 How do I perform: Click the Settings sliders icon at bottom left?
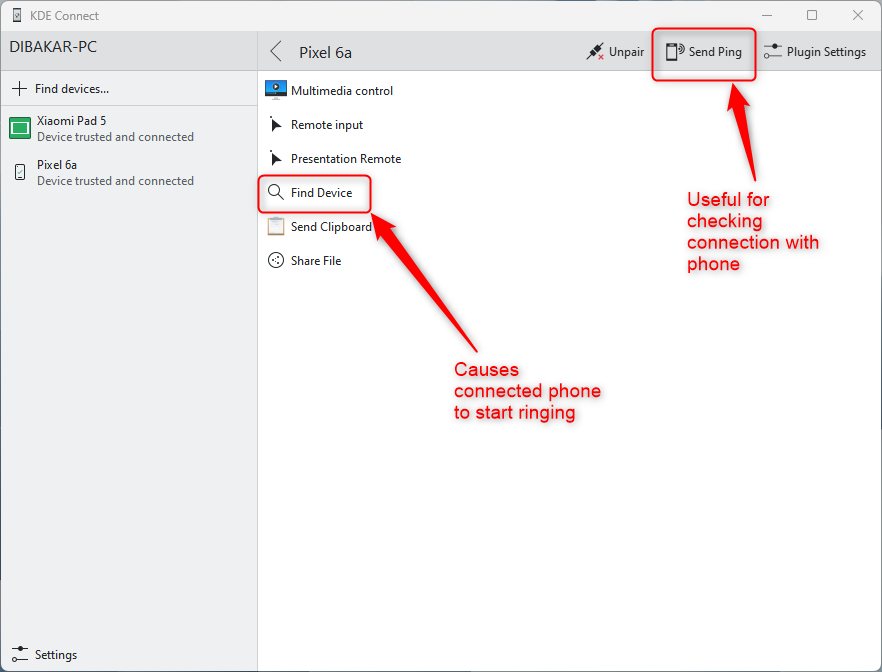(x=20, y=654)
